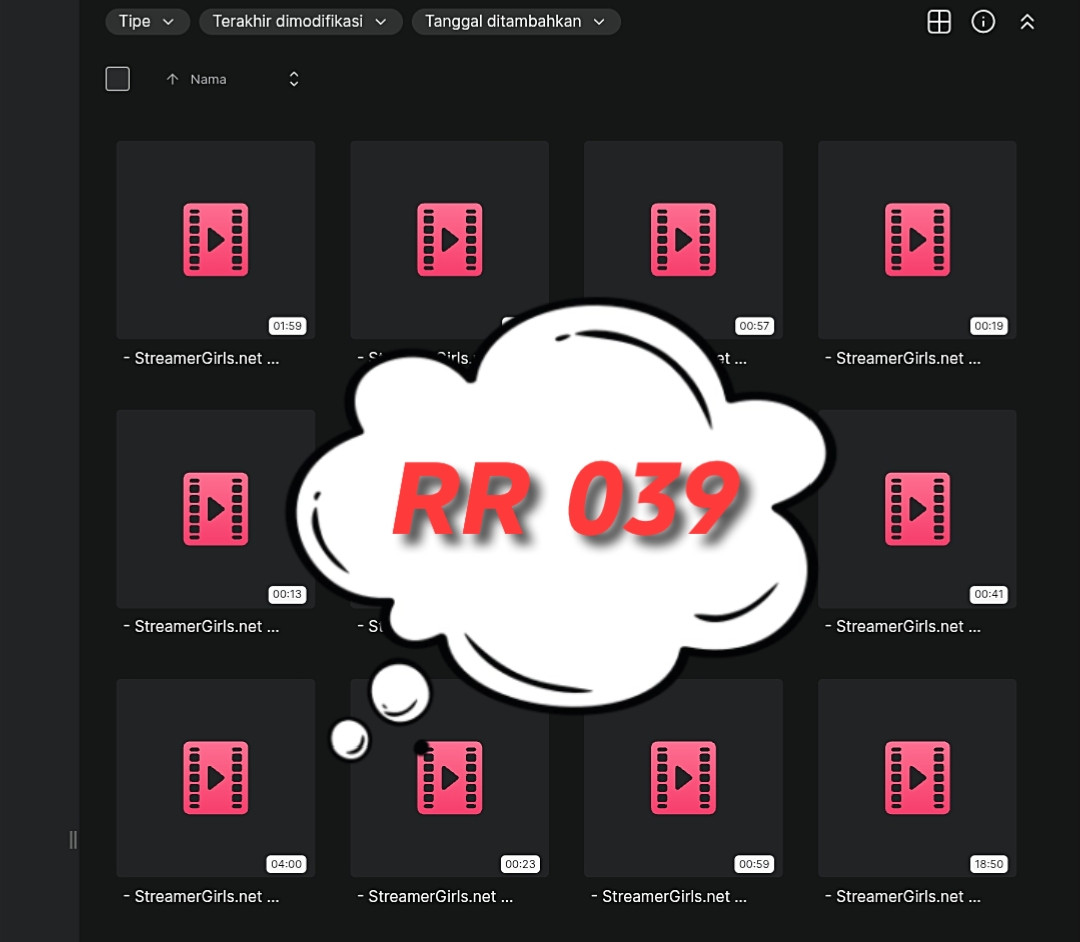Open the file details info icon

pyautogui.click(x=983, y=22)
